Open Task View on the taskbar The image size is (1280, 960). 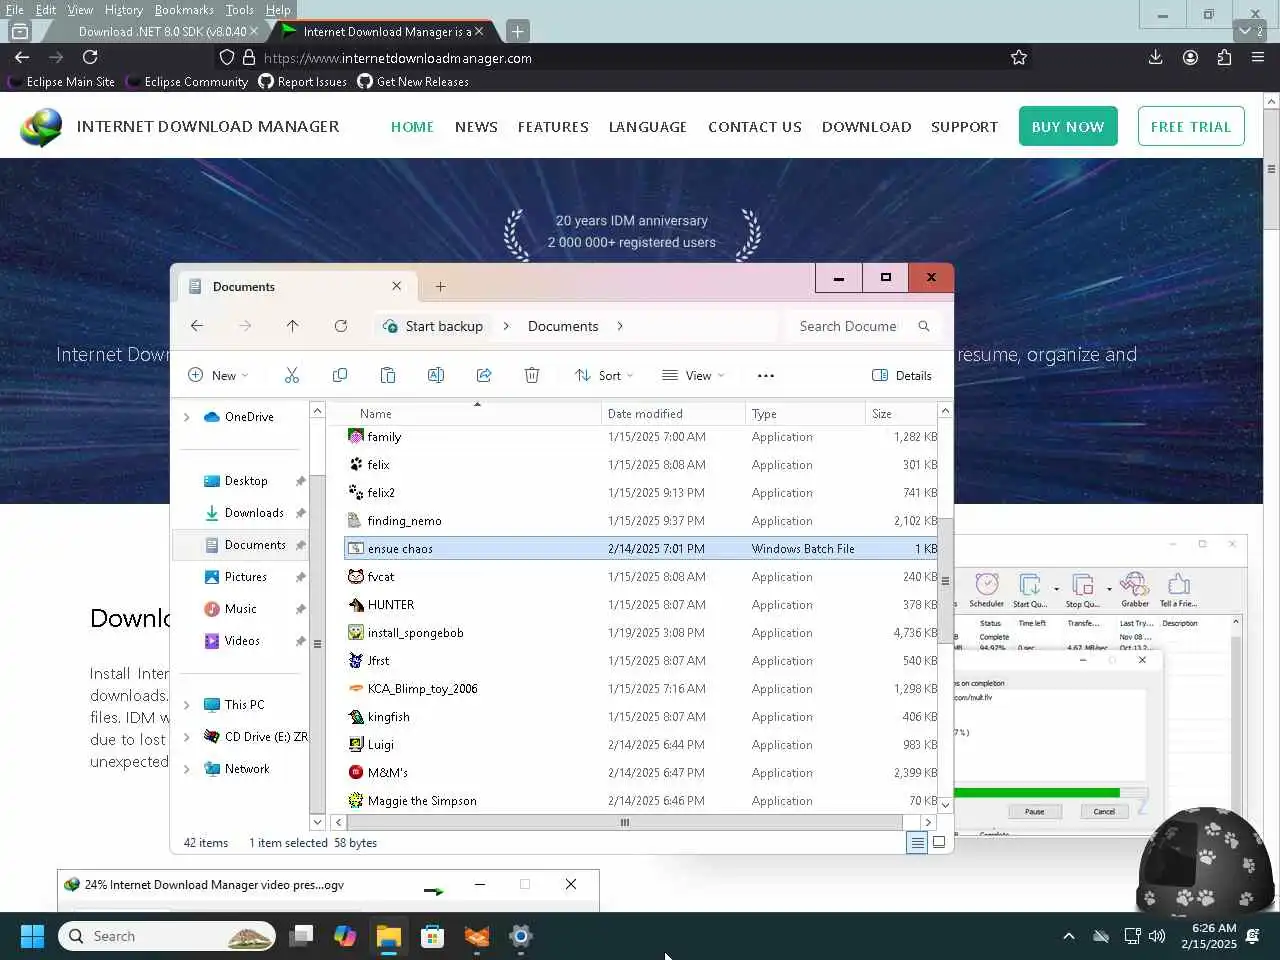pos(300,936)
